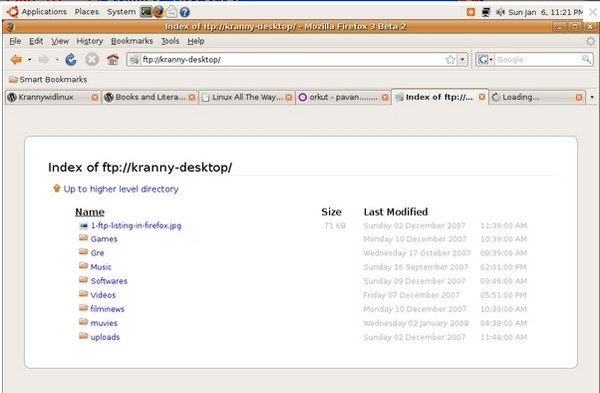Open the Softwares folder link
Image resolution: width=600 pixels, height=393 pixels.
pos(109,281)
